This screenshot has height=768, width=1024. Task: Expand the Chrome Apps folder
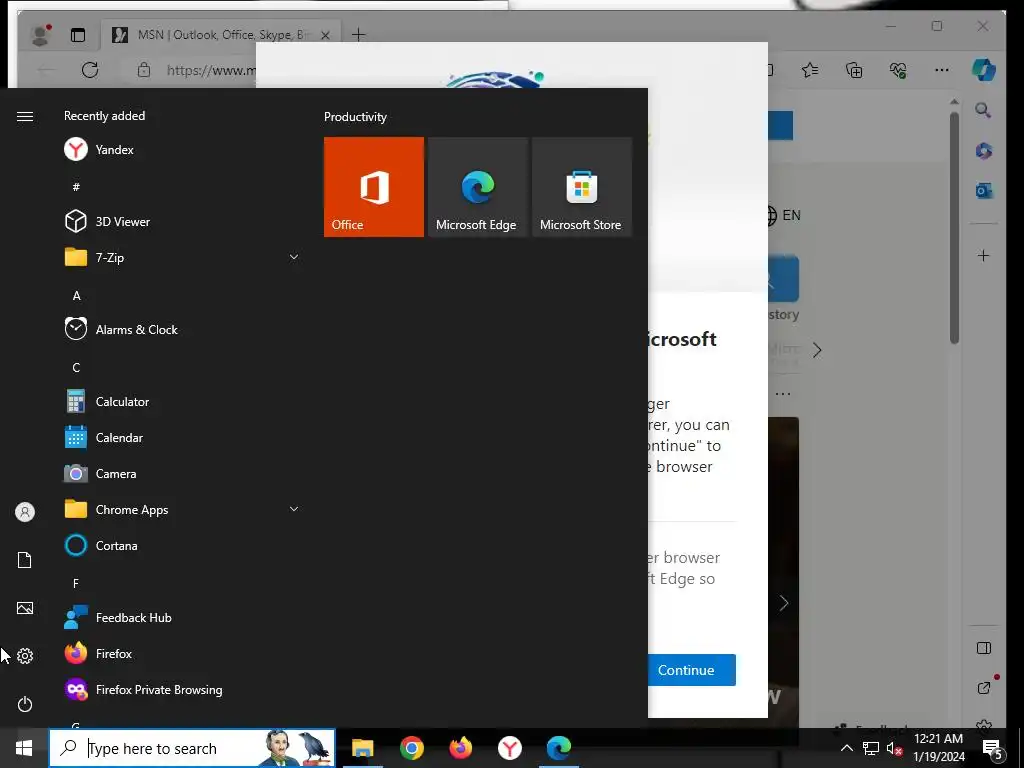[181, 509]
